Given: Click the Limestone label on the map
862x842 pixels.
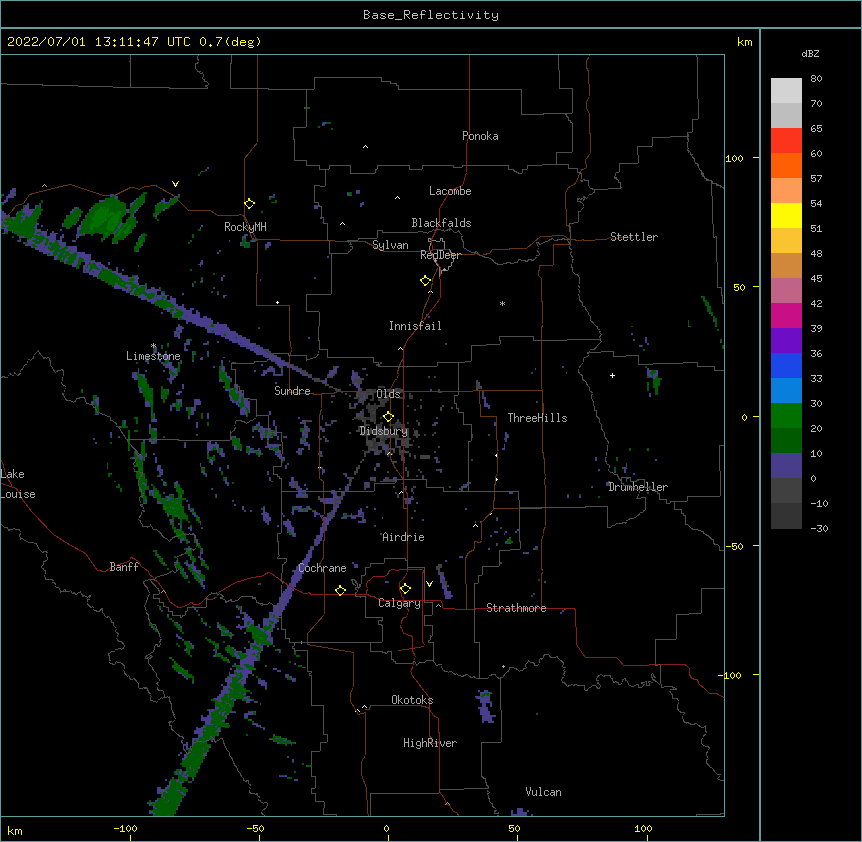Looking at the screenshot, I should coord(153,356).
